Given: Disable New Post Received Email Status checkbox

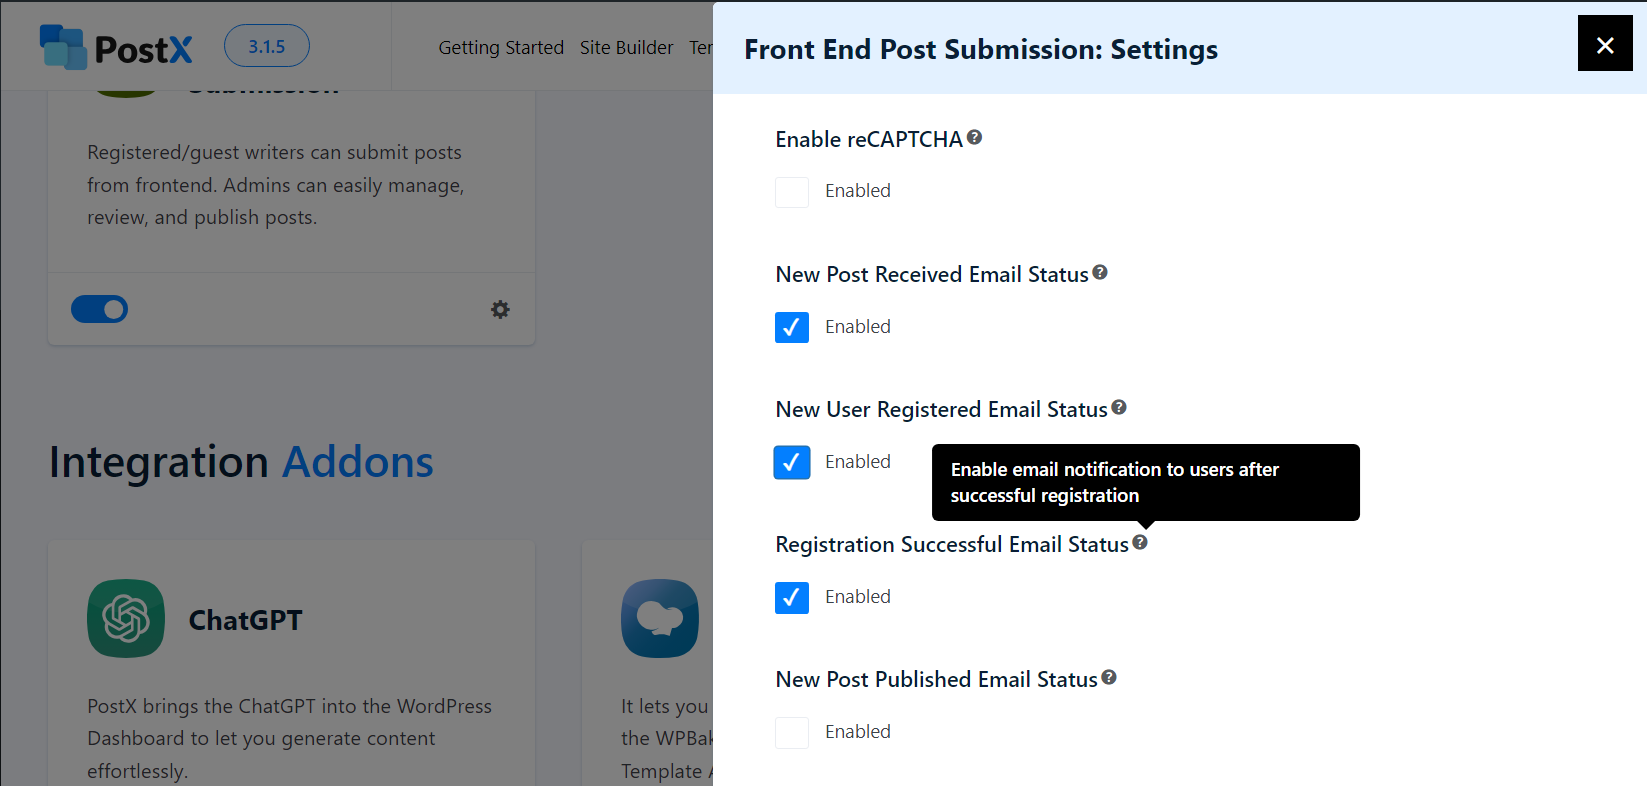Looking at the screenshot, I should pyautogui.click(x=791, y=327).
